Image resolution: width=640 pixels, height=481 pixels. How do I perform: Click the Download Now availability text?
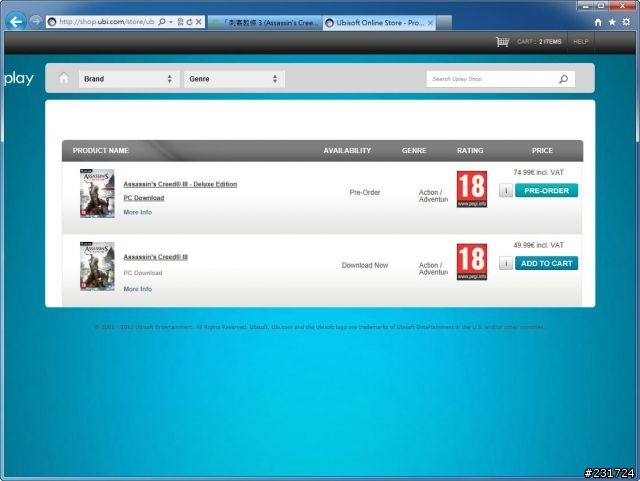click(364, 265)
